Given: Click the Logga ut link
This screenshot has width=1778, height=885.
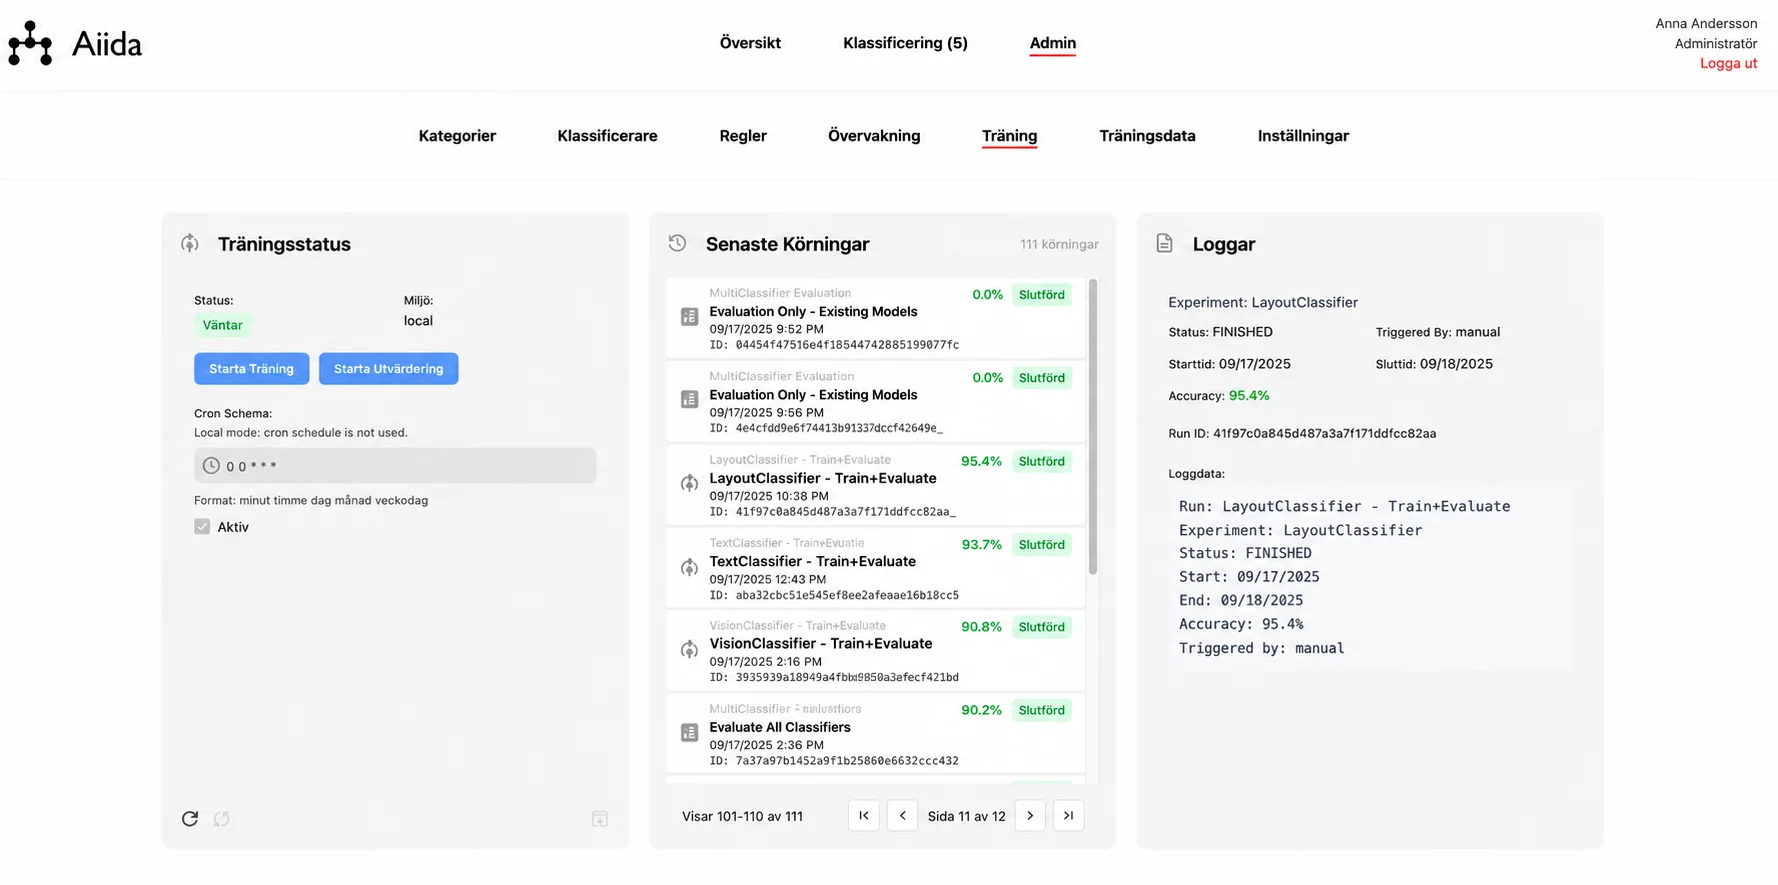Looking at the screenshot, I should click(1728, 63).
